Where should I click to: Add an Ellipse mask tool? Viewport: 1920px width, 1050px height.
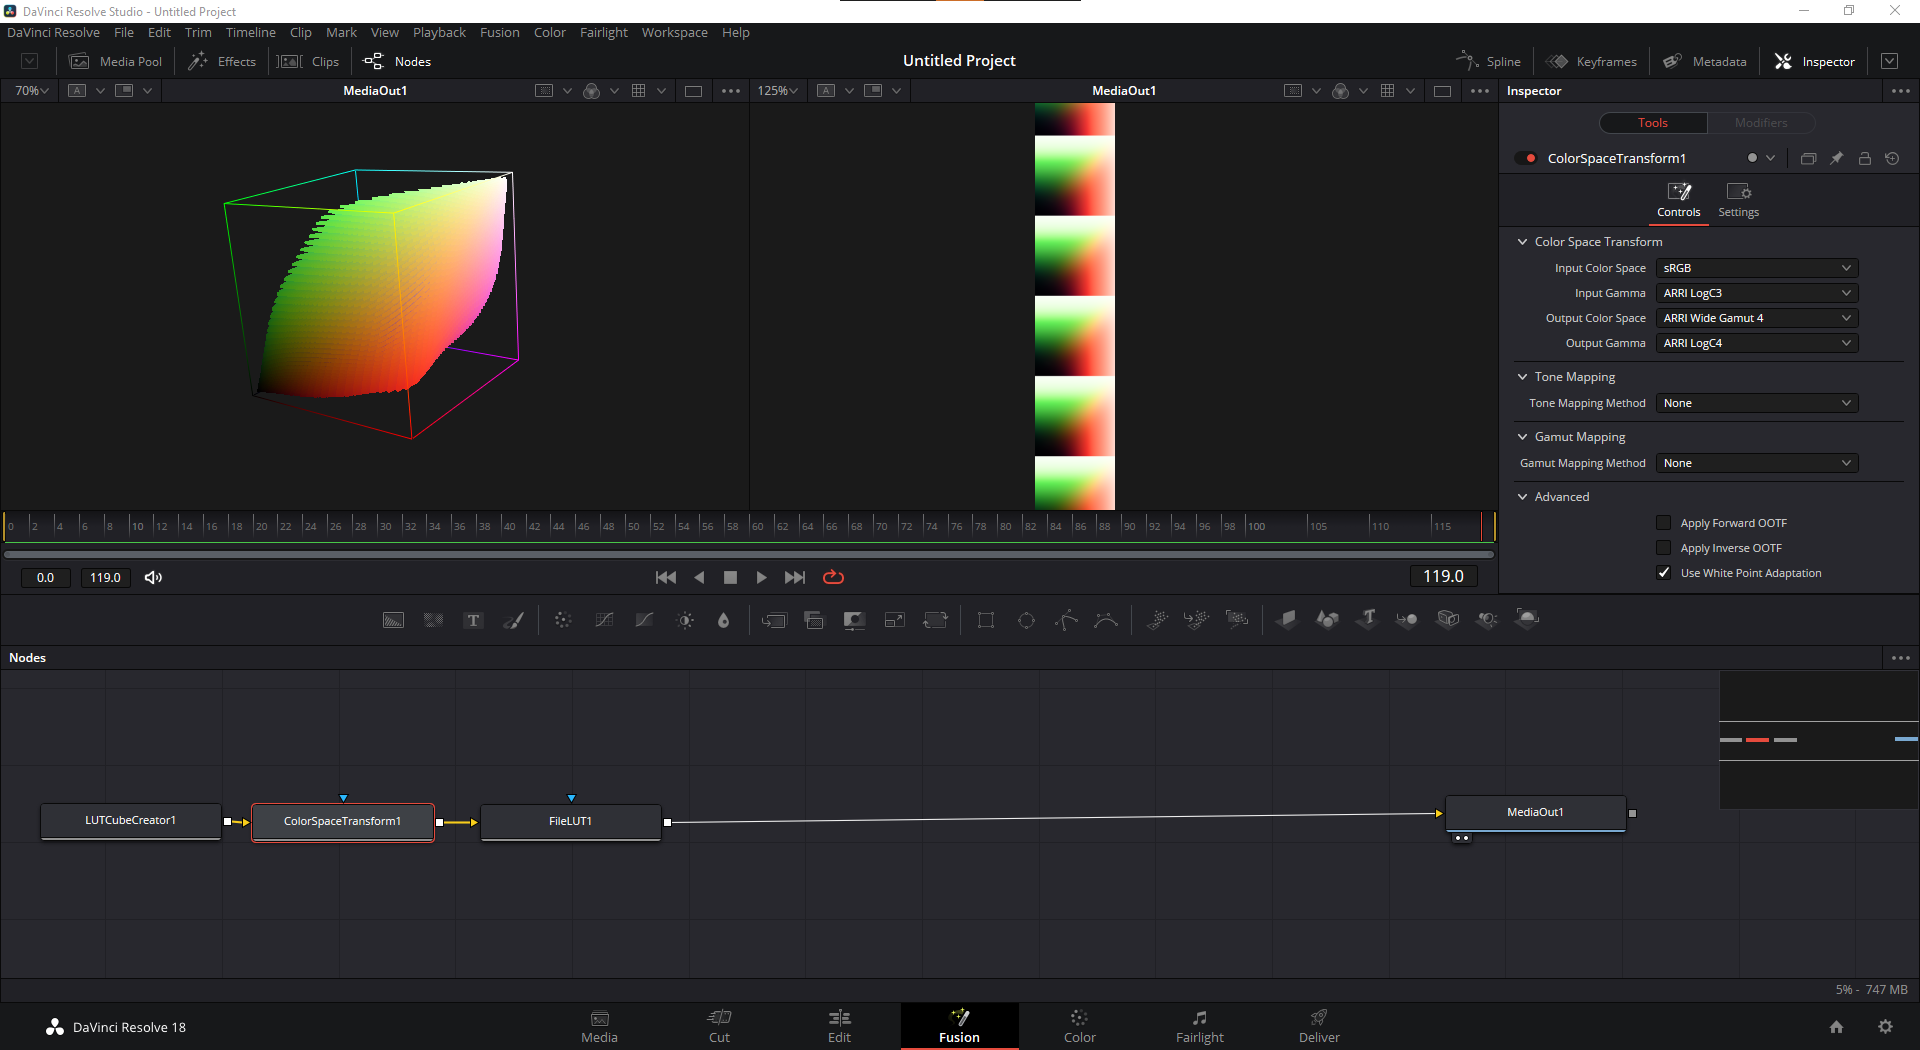tap(1026, 621)
